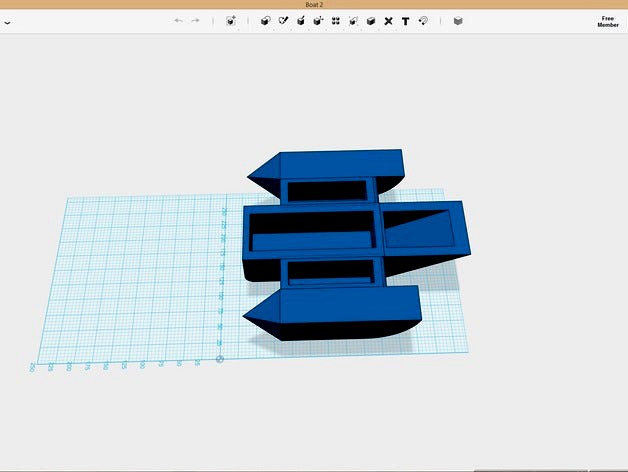Click the grid origin circle marker

point(219,359)
